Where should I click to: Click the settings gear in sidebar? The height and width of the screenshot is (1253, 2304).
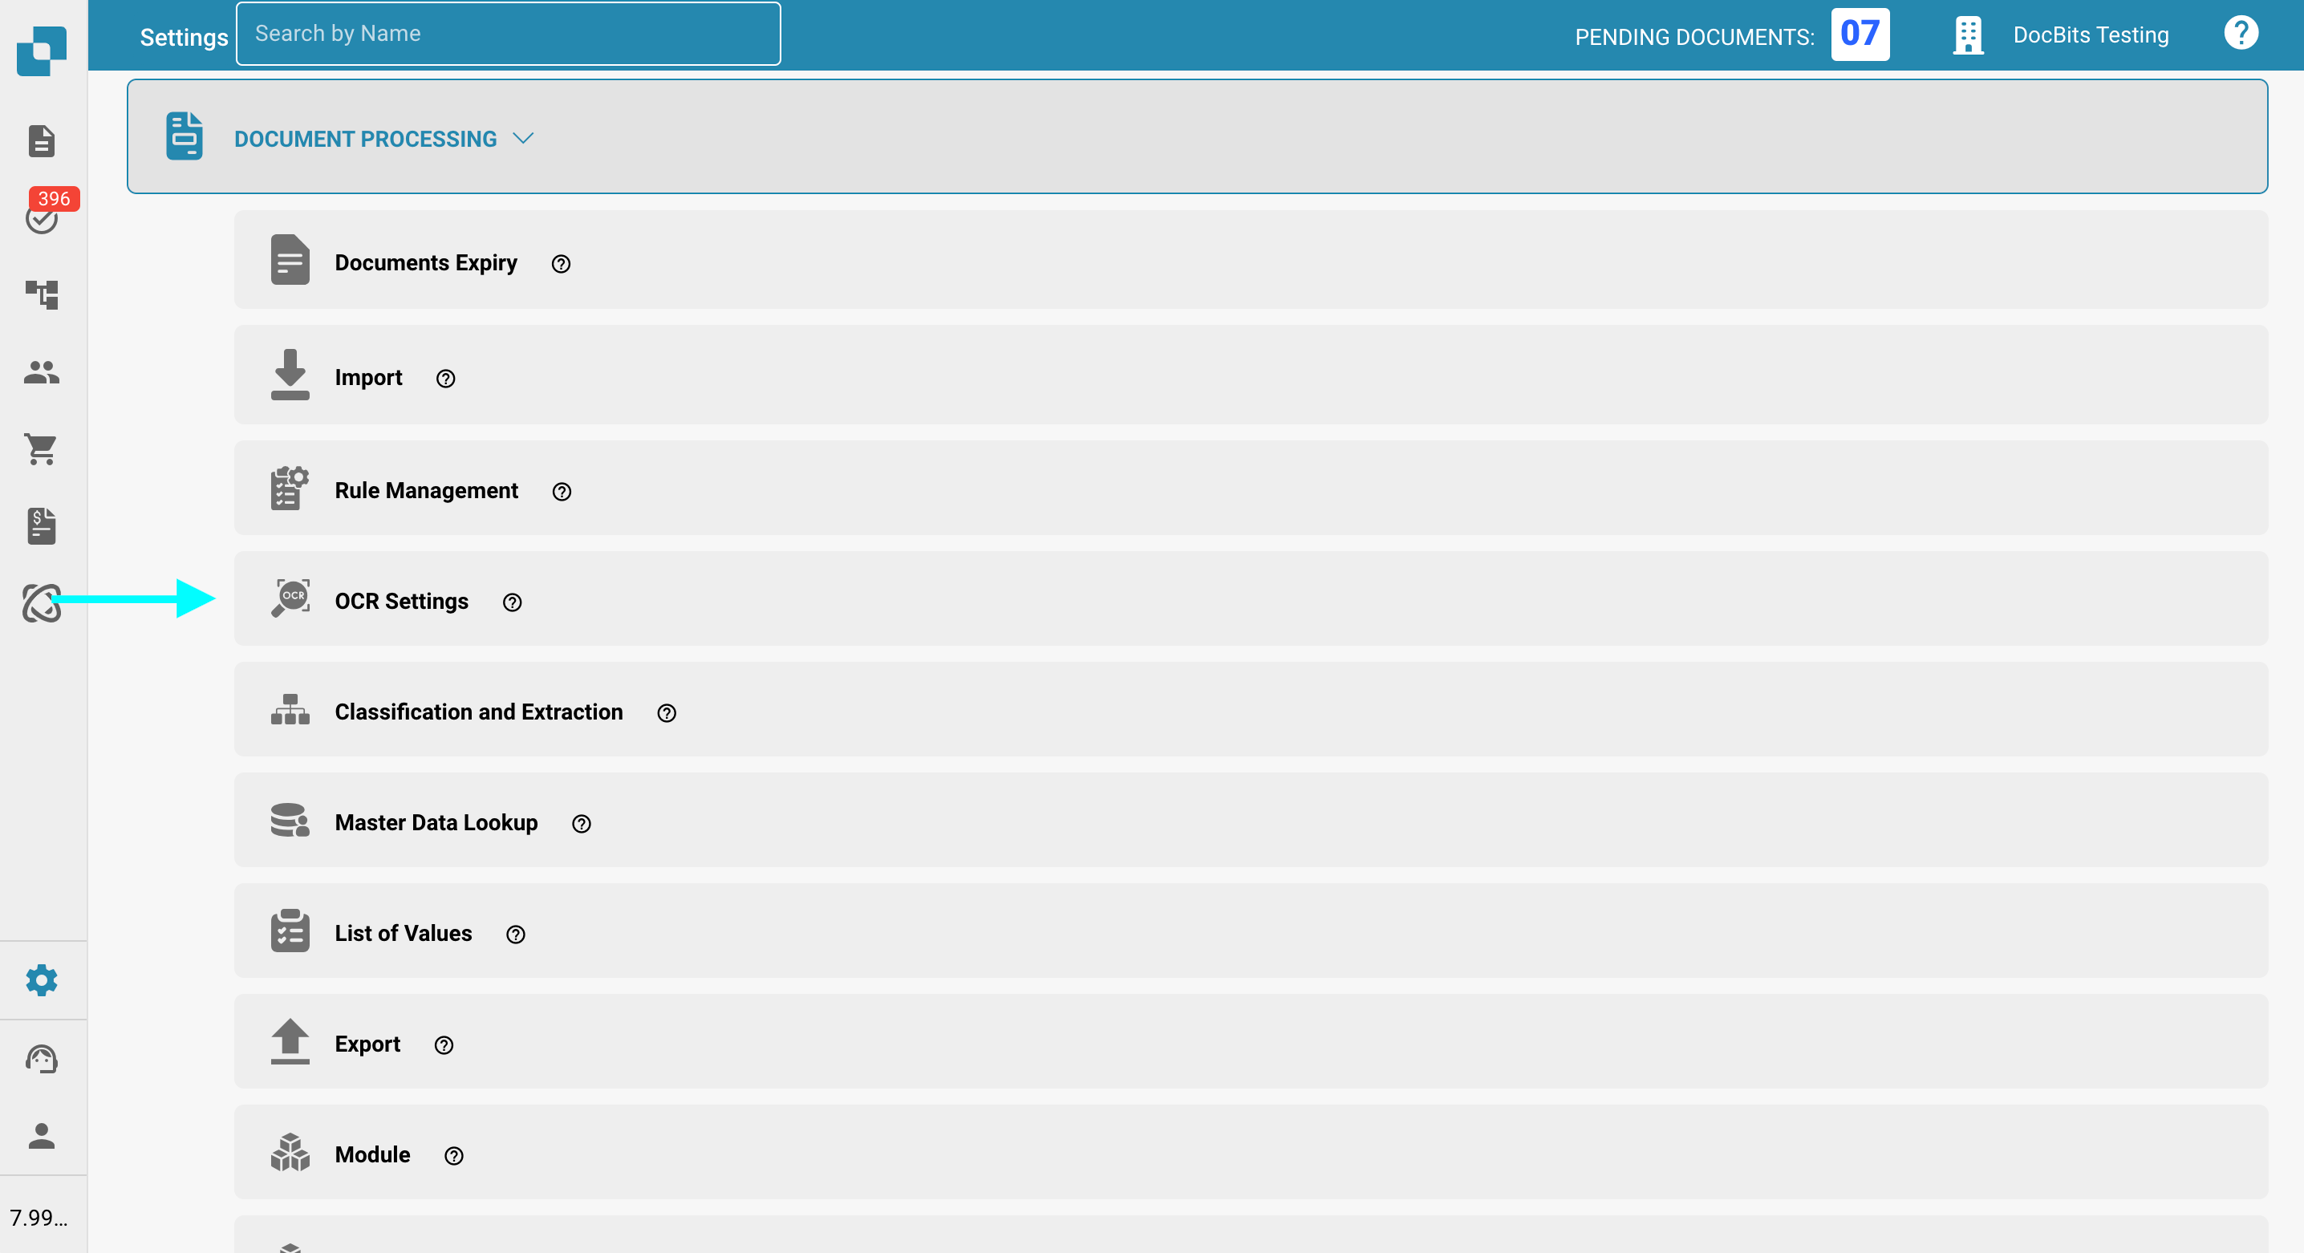point(41,980)
